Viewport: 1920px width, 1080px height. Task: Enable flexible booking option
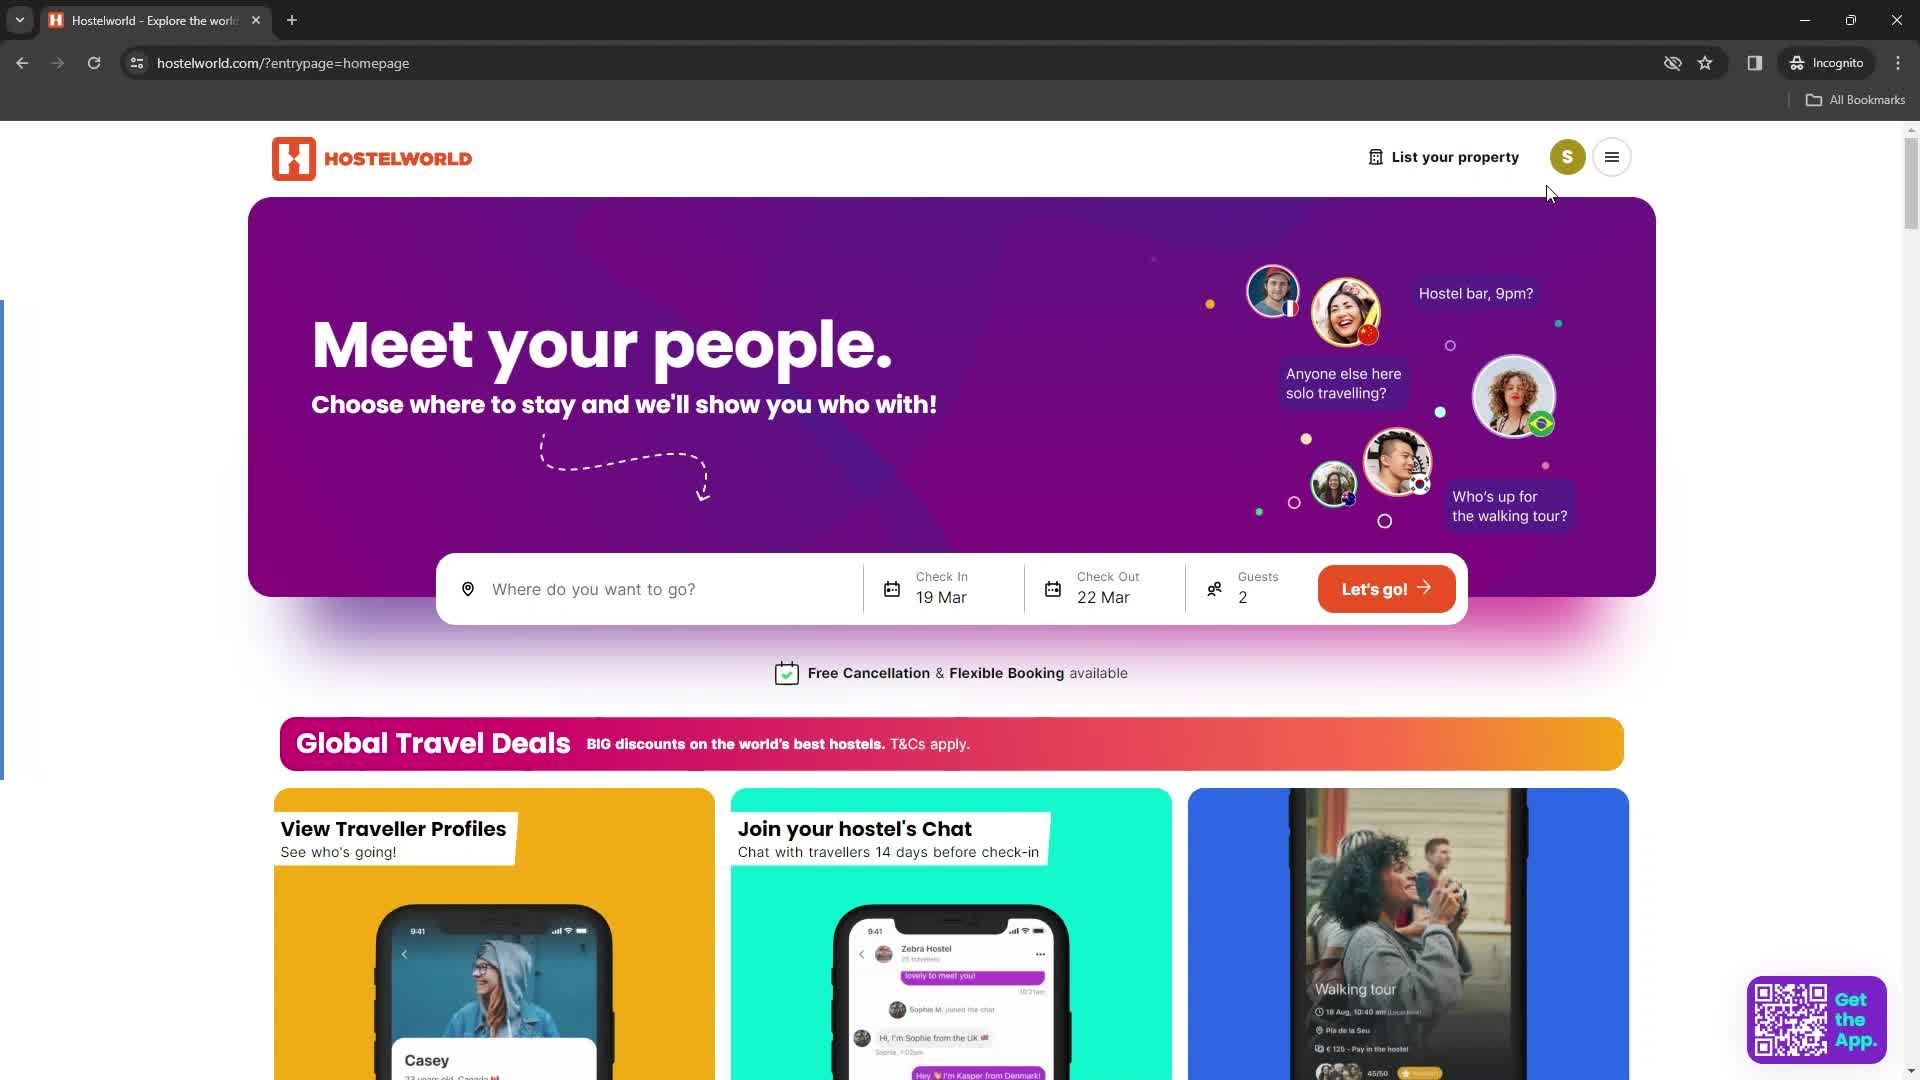pos(1007,673)
